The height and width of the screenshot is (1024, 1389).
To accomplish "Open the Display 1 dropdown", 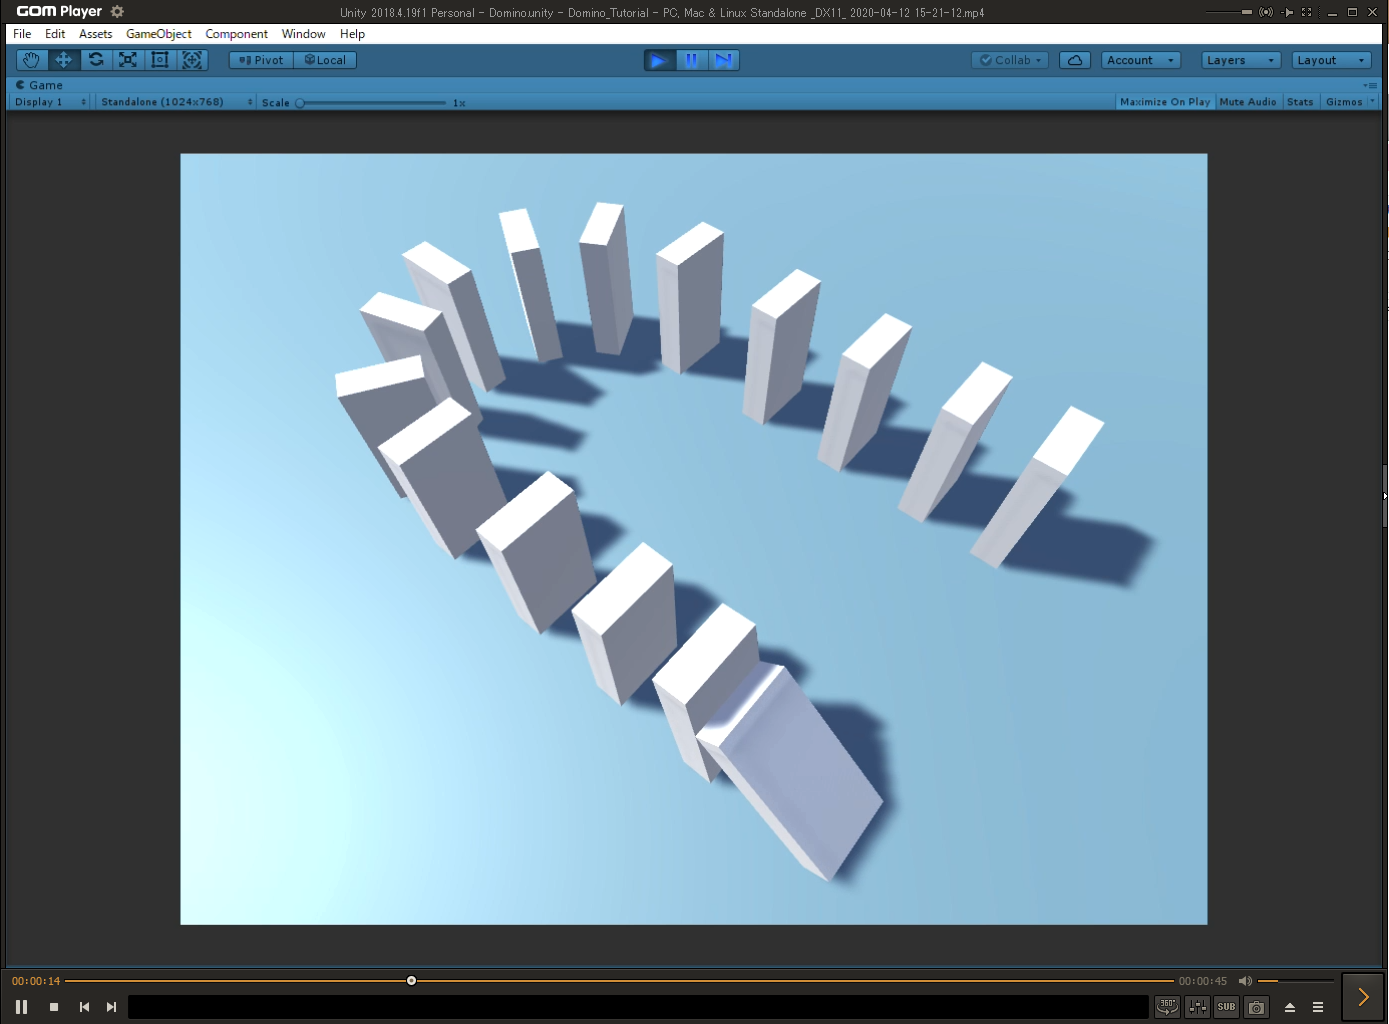I will [x=50, y=102].
